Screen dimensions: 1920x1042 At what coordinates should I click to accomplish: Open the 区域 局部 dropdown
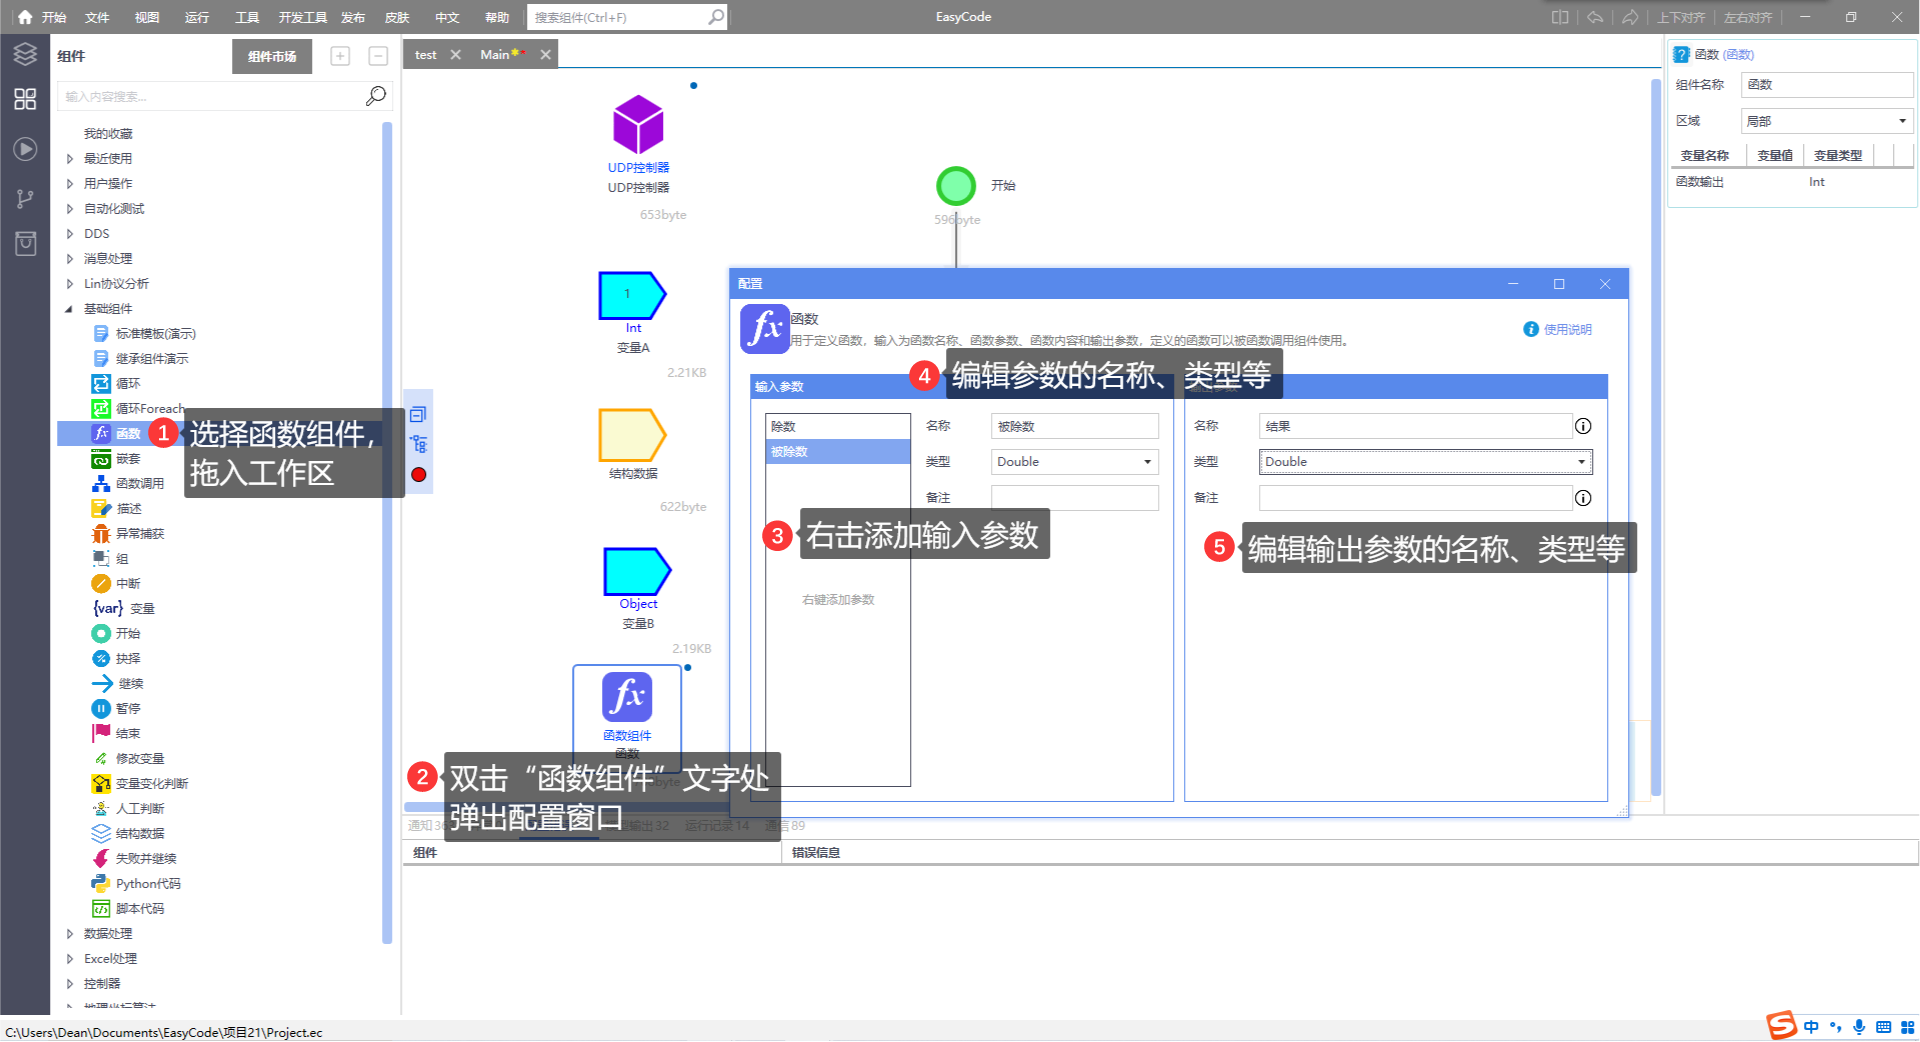point(1827,121)
